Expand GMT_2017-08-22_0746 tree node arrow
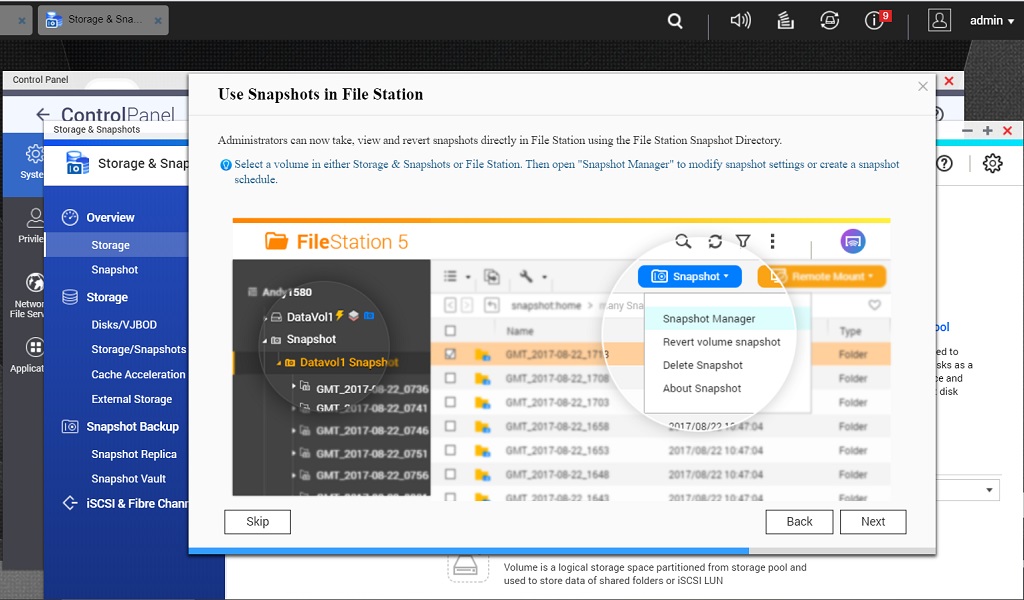 293,430
